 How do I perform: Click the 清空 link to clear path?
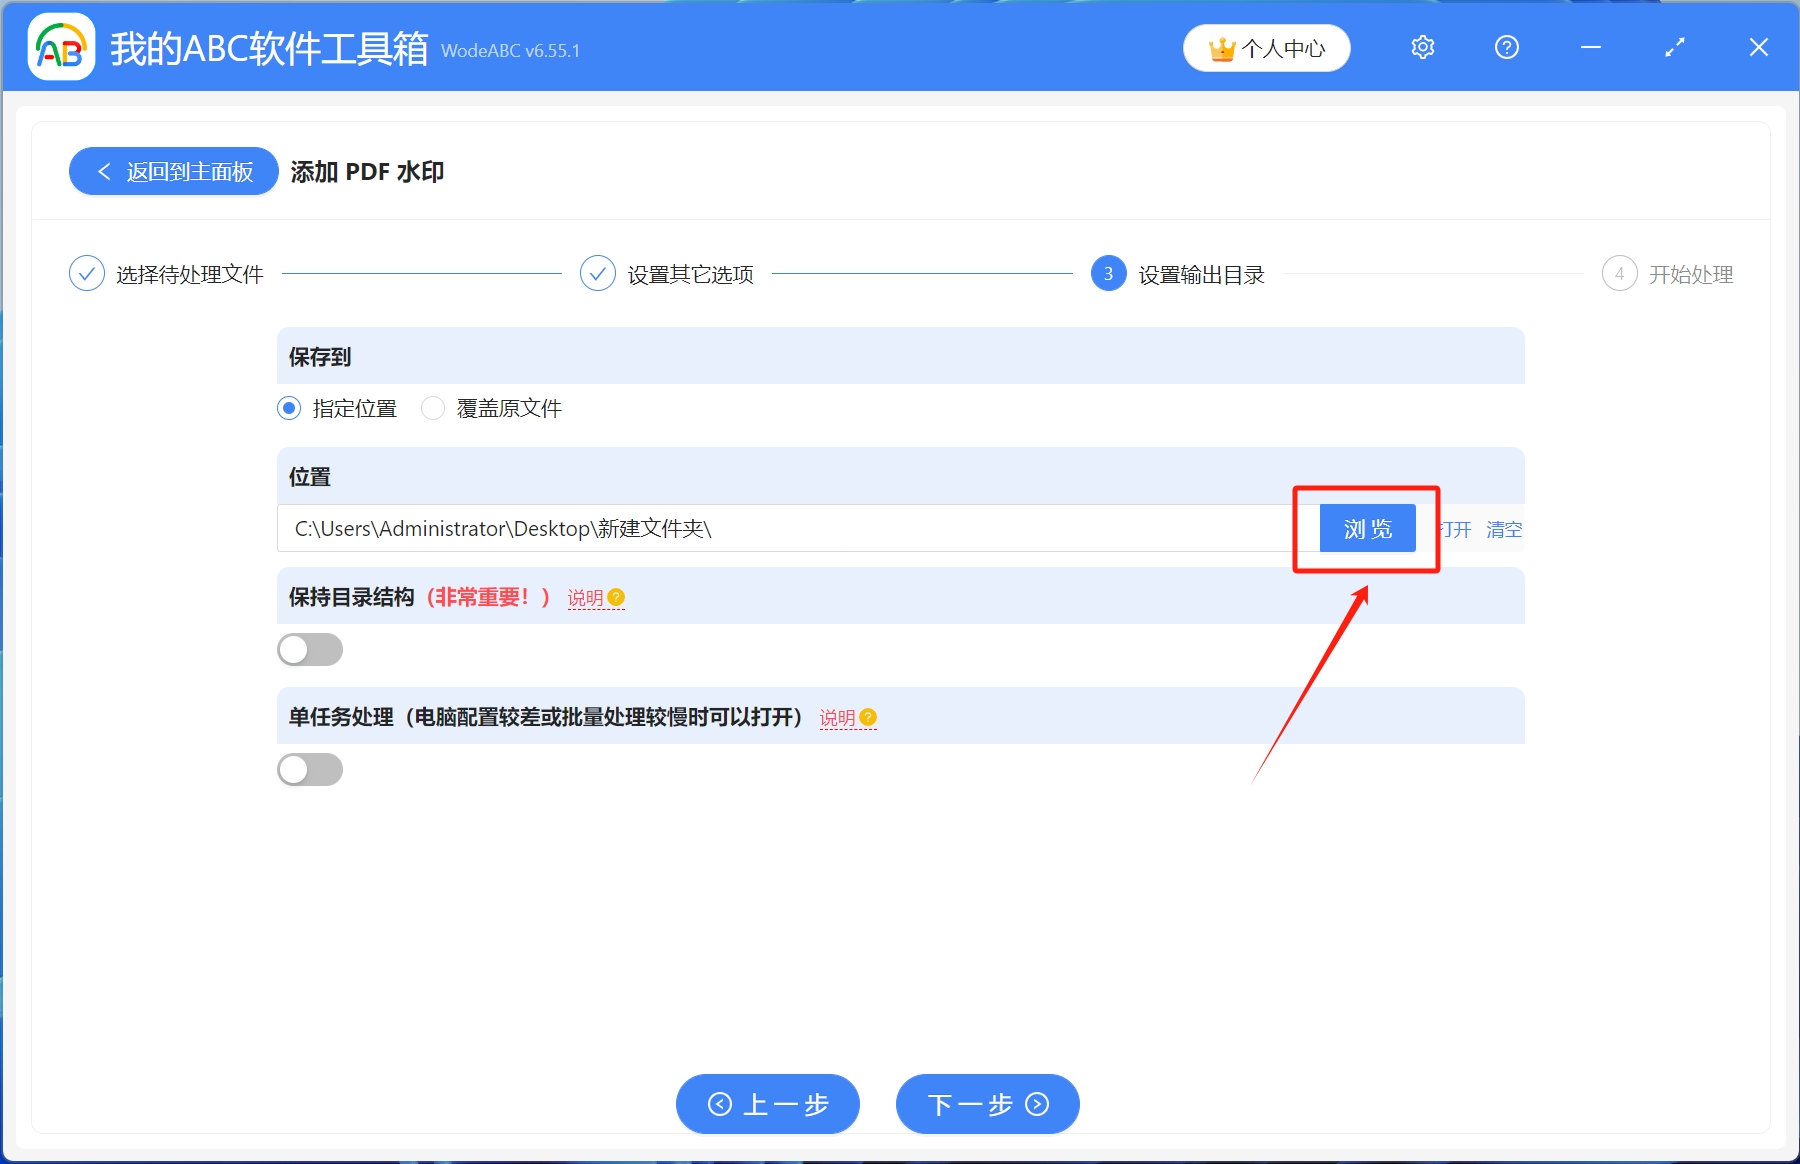[1504, 530]
